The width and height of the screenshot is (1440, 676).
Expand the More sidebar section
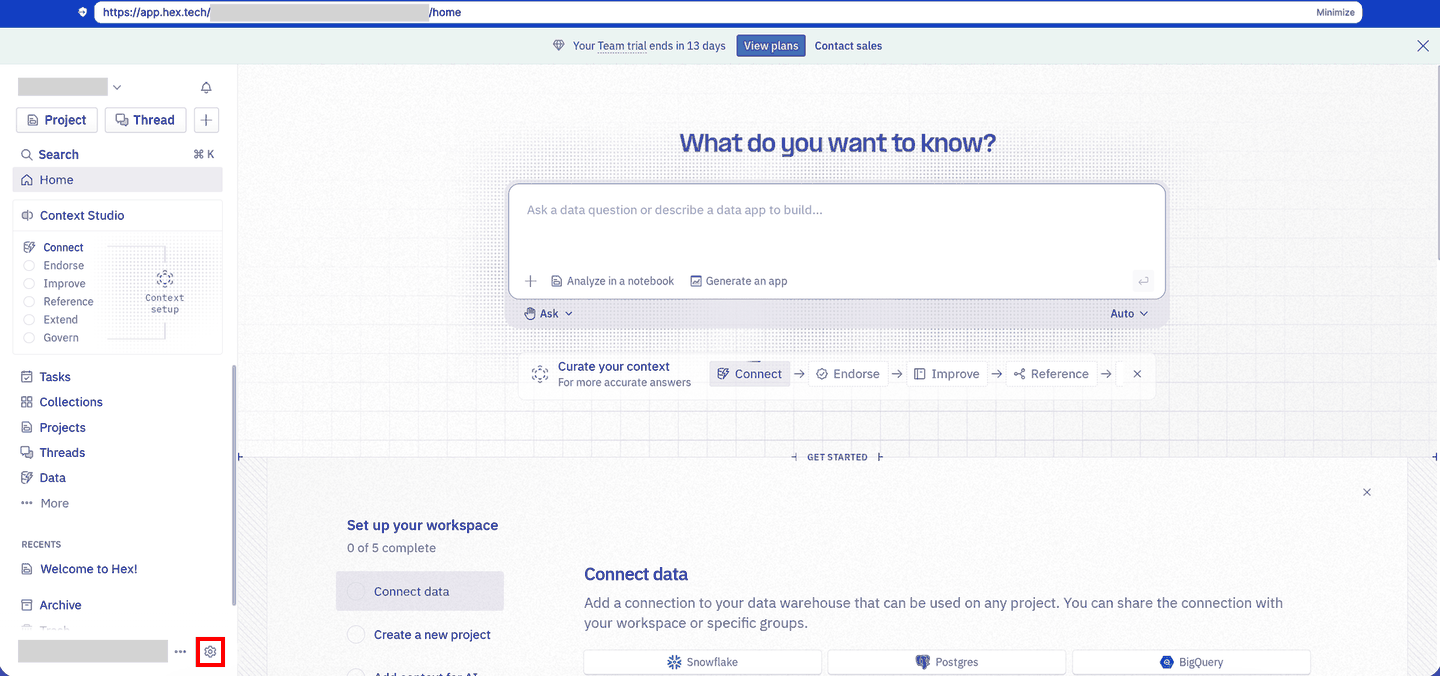coord(46,503)
